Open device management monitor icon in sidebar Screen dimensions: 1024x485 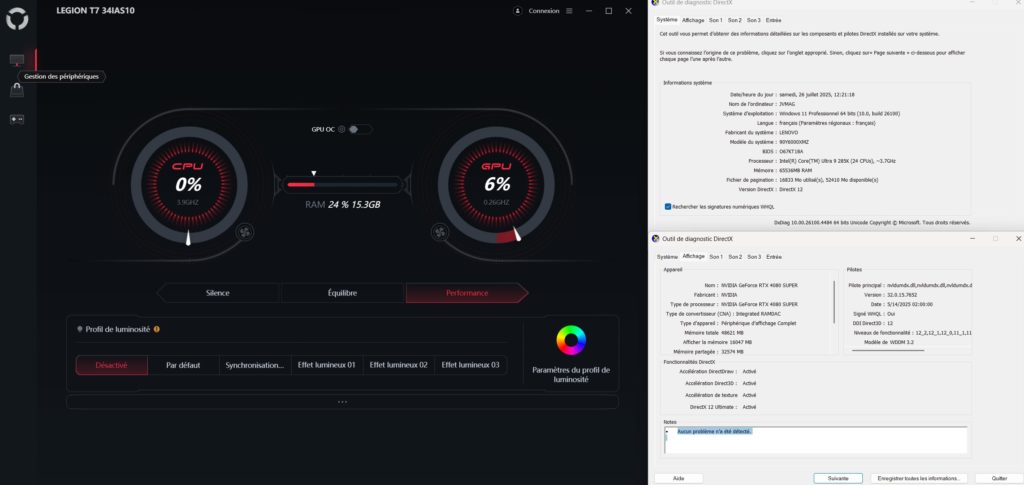pyautogui.click(x=17, y=60)
